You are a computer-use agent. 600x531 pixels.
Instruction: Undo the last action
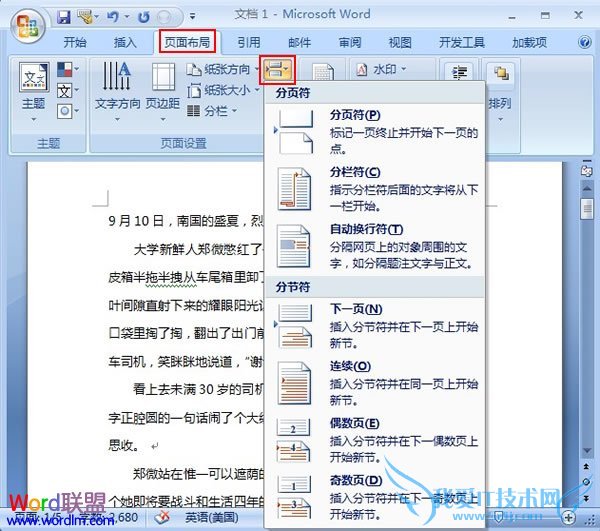click(112, 16)
